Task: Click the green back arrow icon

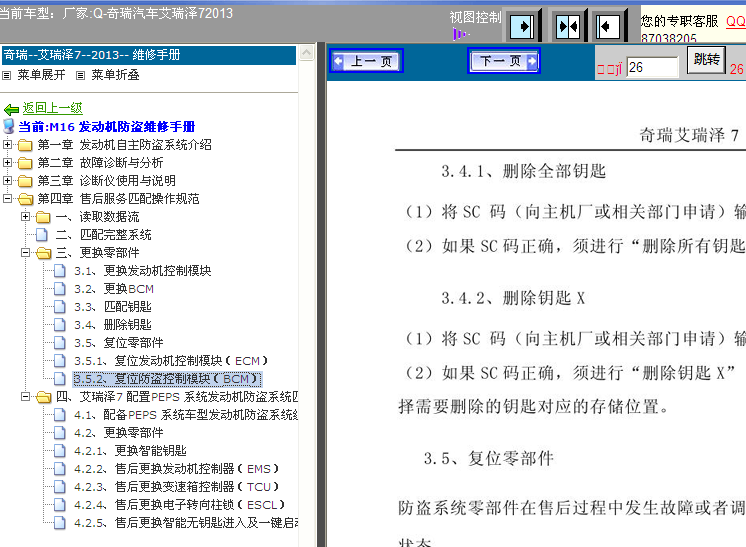Action: (x=11, y=109)
